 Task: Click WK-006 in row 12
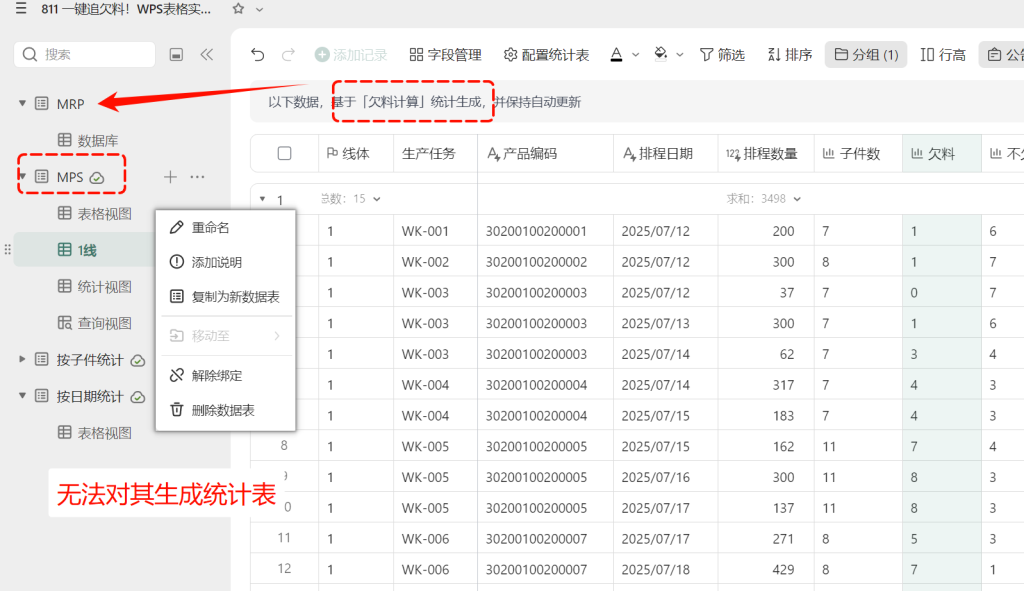(x=436, y=569)
